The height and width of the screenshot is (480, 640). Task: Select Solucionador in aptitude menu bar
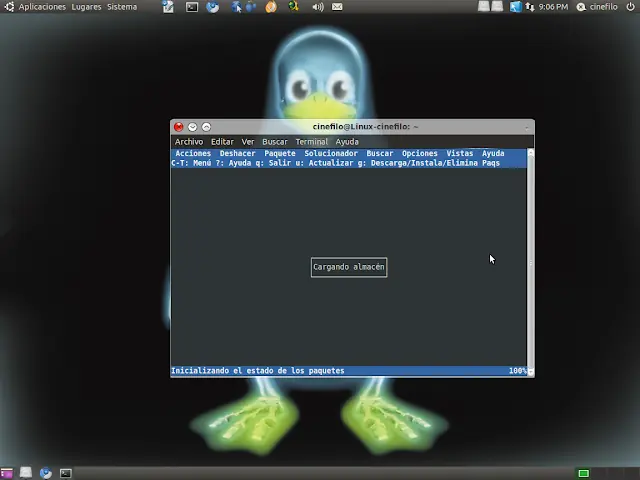pyautogui.click(x=330, y=154)
